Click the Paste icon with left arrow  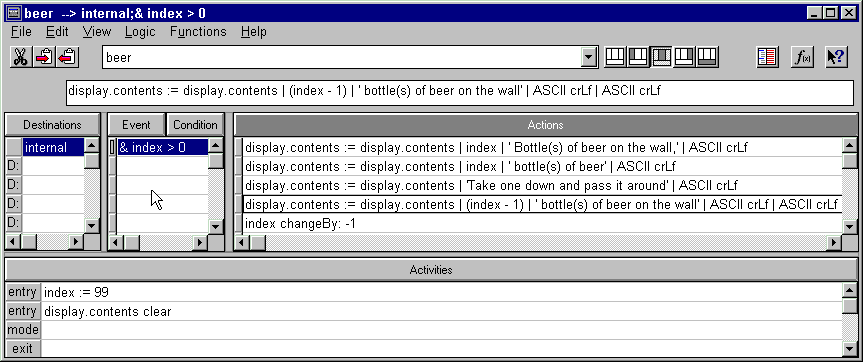tap(67, 57)
